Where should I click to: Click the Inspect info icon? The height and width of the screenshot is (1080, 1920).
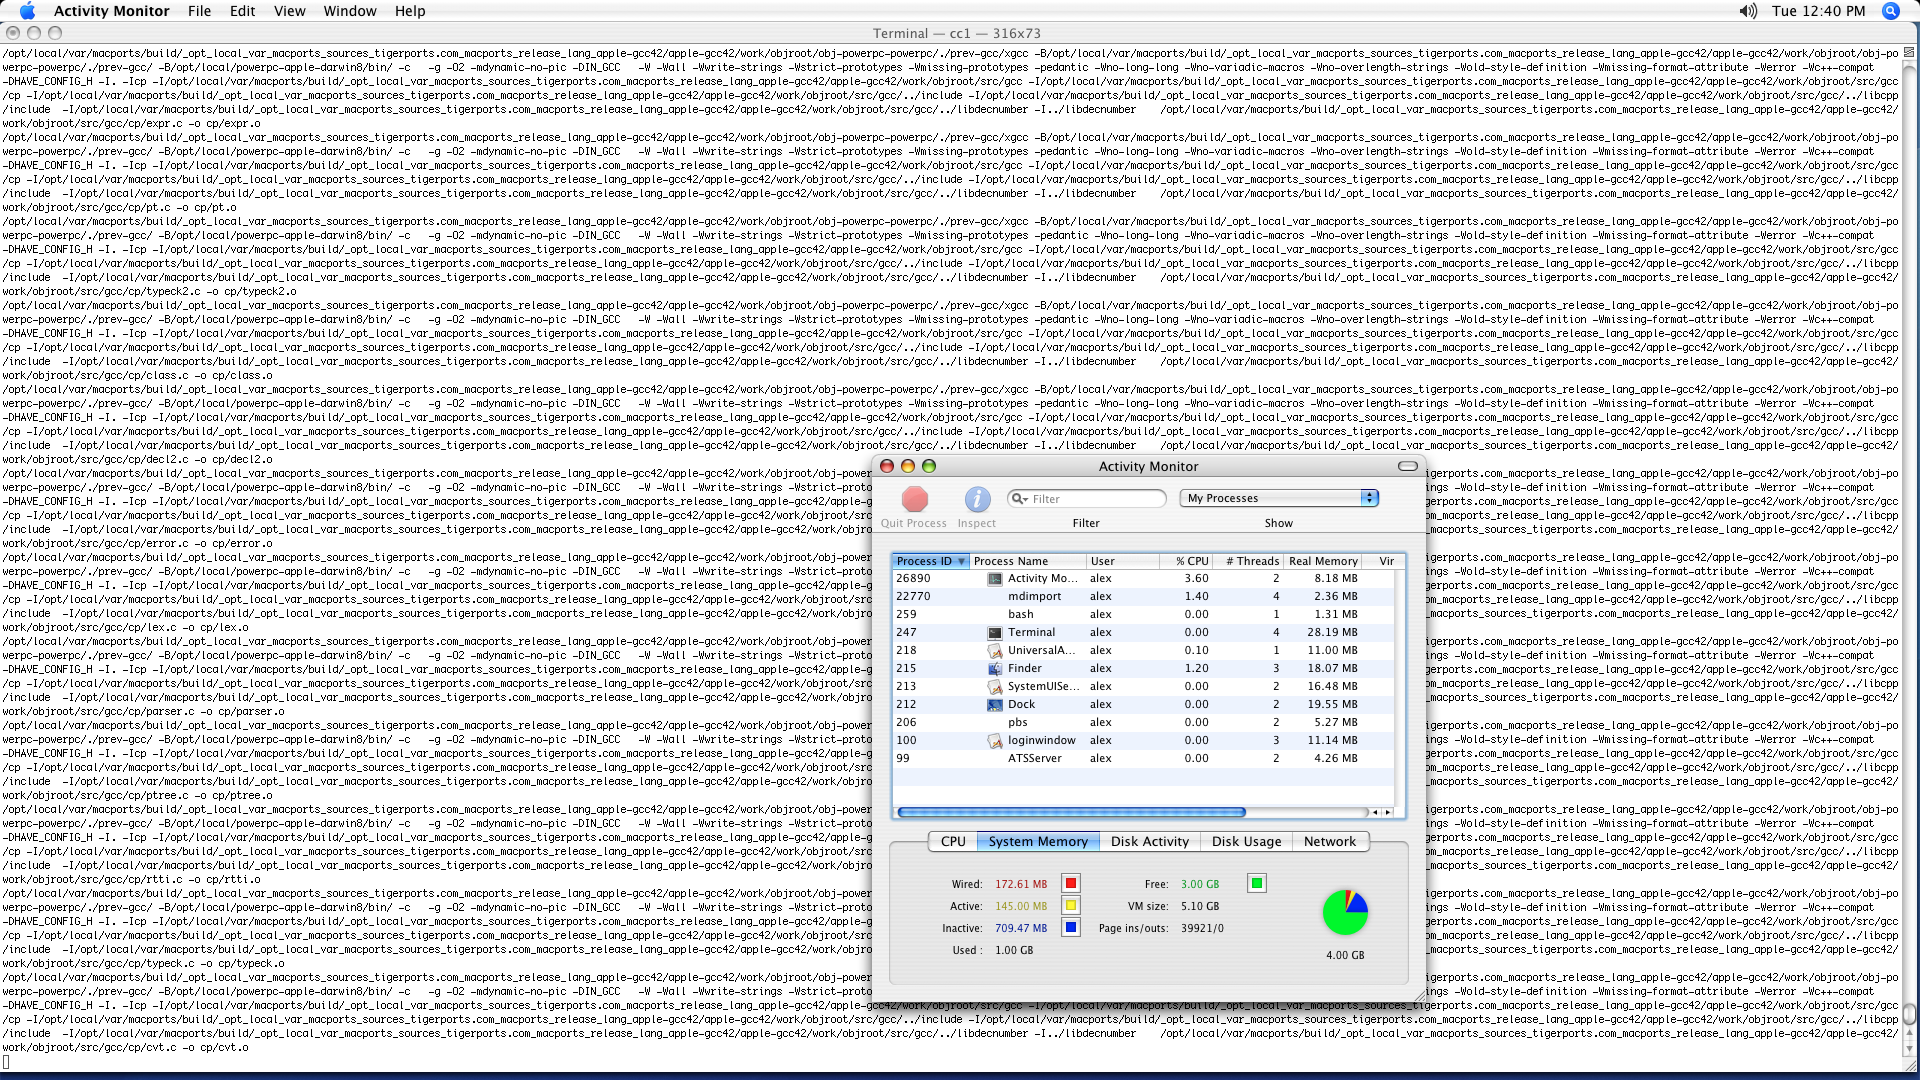977,499
